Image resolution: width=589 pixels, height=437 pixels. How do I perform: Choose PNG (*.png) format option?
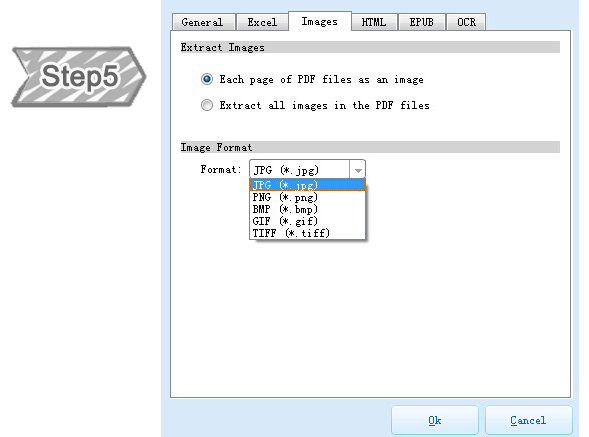click(307, 197)
